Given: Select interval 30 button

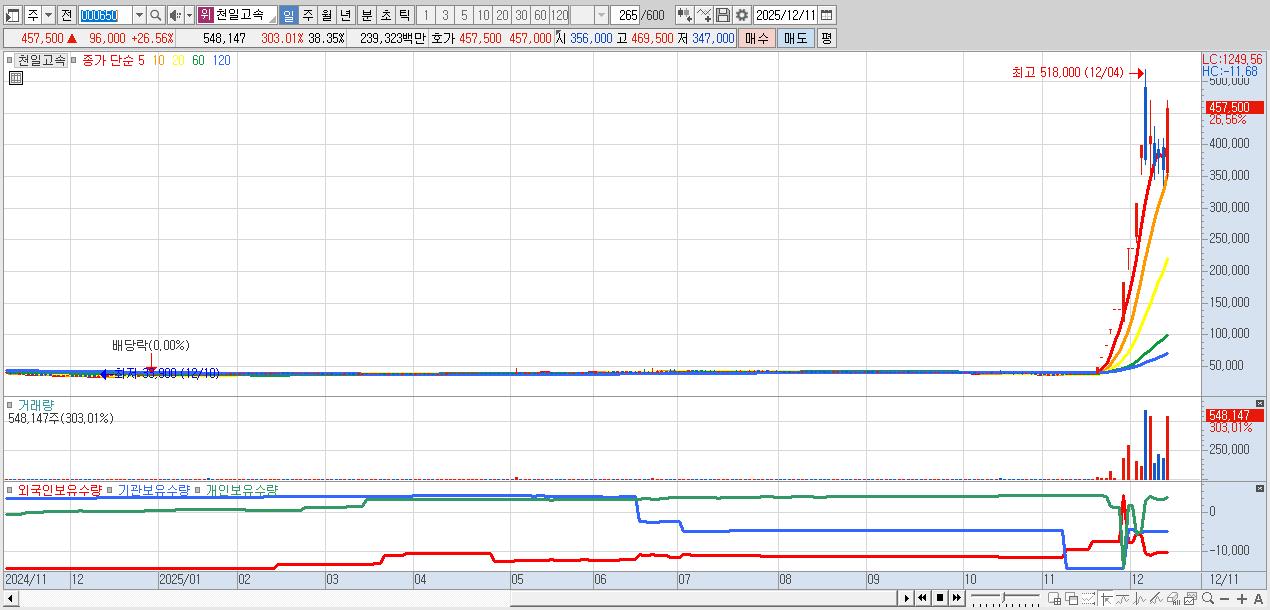Looking at the screenshot, I should click(x=521, y=15).
